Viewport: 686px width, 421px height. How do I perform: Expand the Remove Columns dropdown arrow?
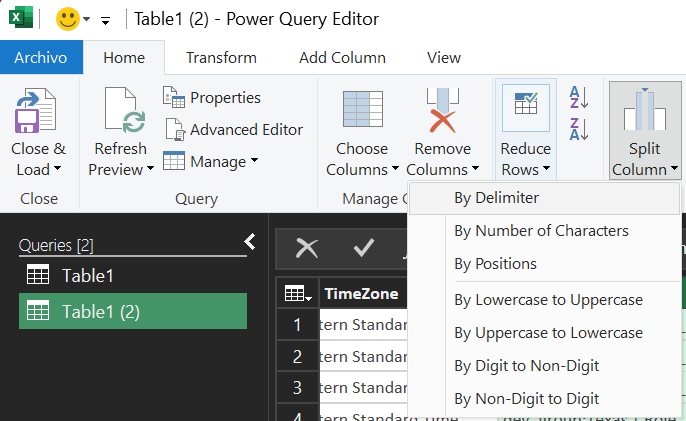tap(476, 168)
